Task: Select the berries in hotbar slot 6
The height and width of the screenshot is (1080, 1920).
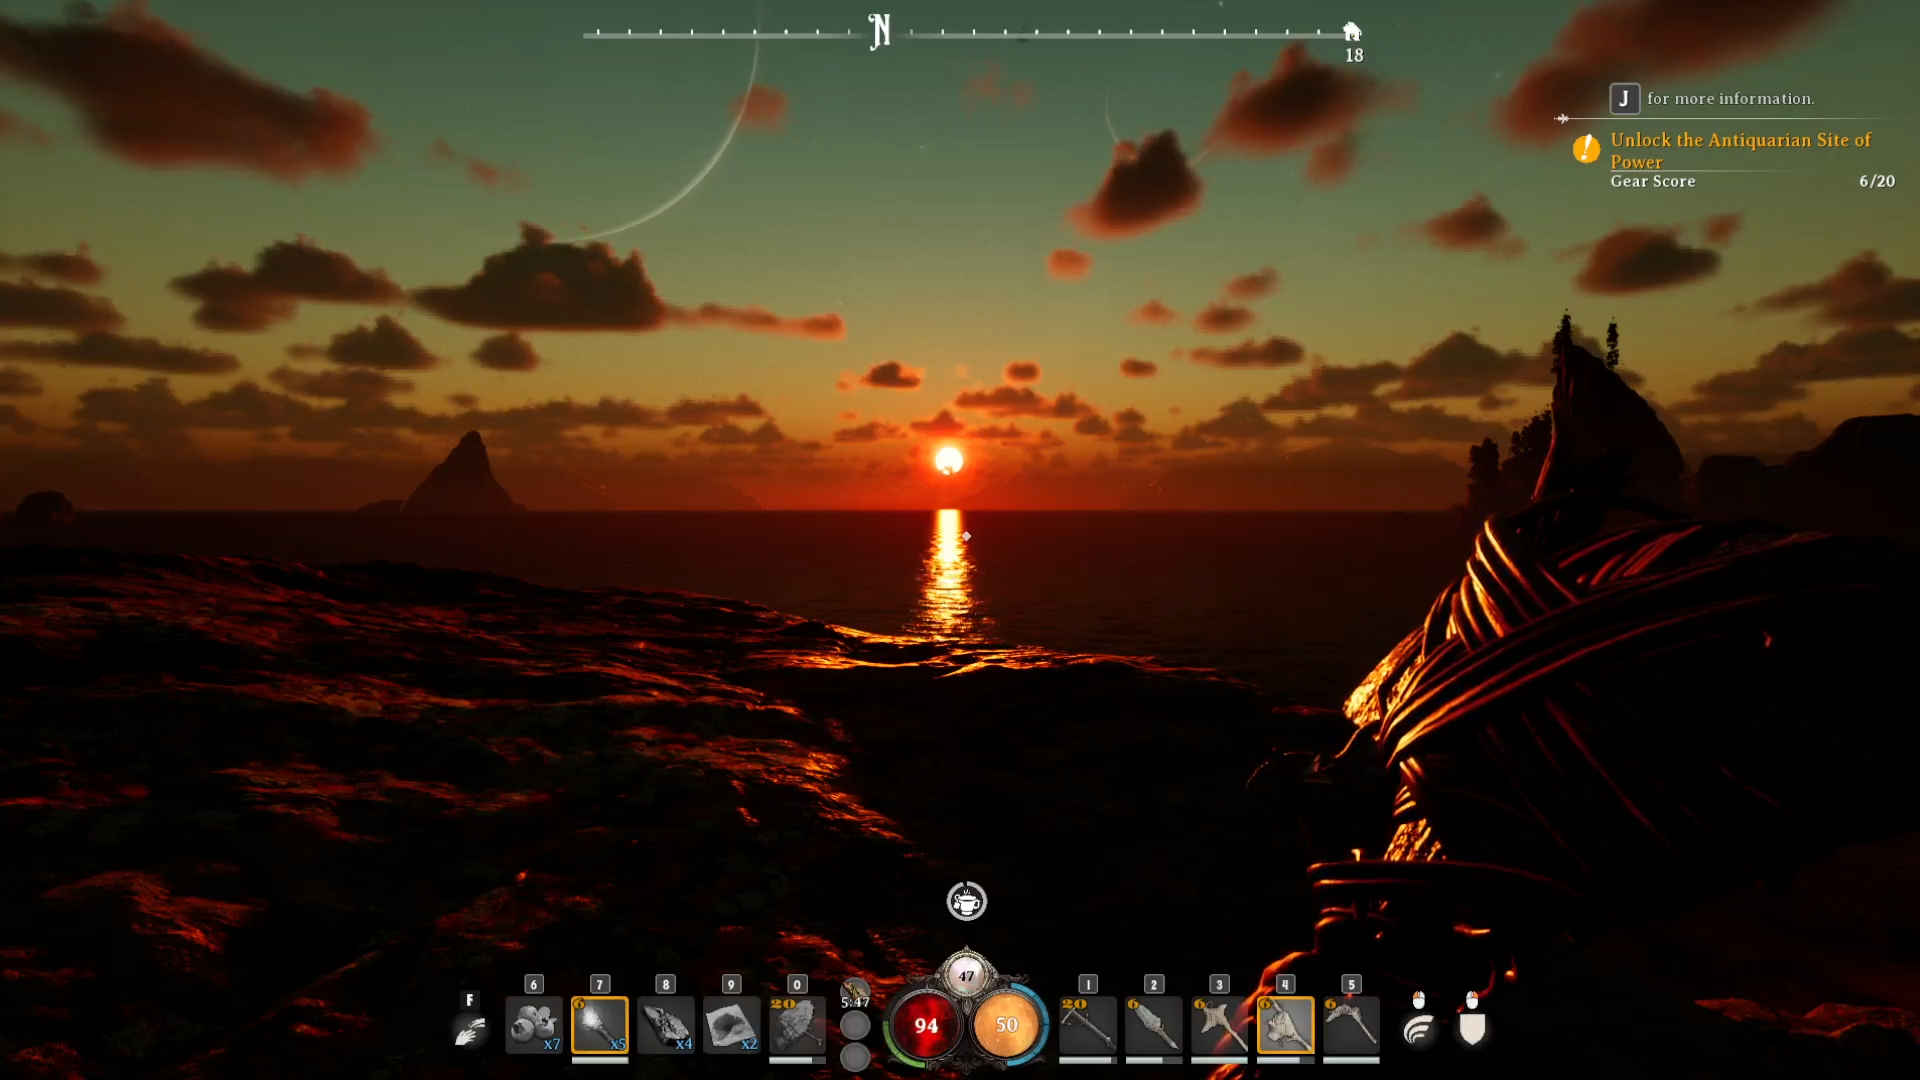Action: (x=533, y=1025)
